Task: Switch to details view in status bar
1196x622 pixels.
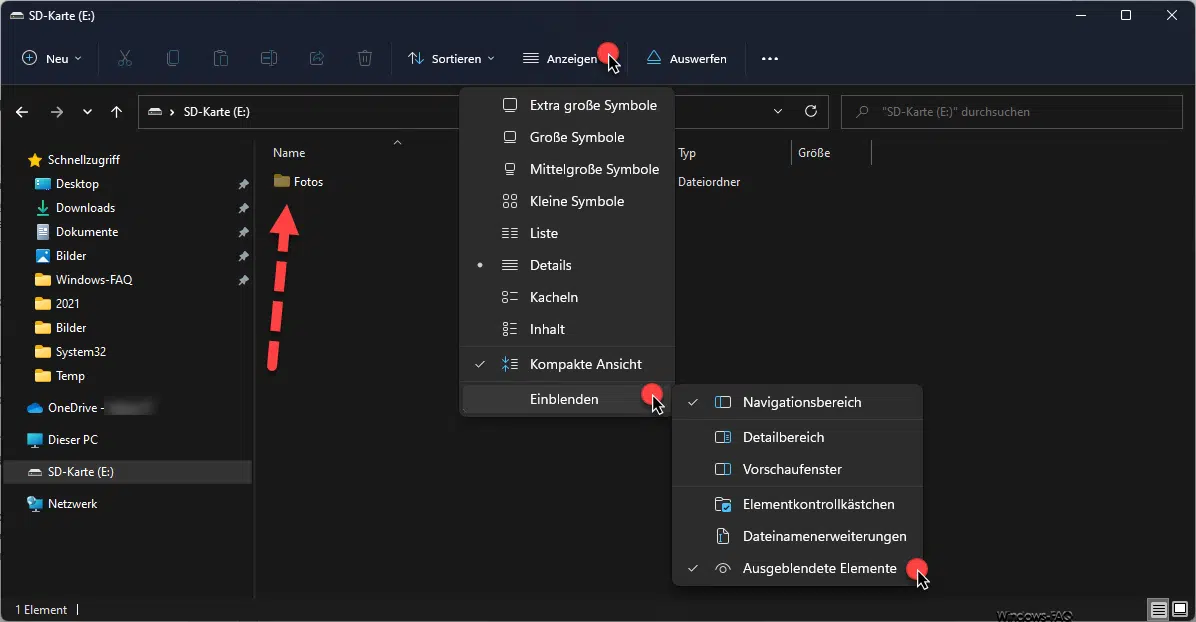Action: (x=1159, y=609)
